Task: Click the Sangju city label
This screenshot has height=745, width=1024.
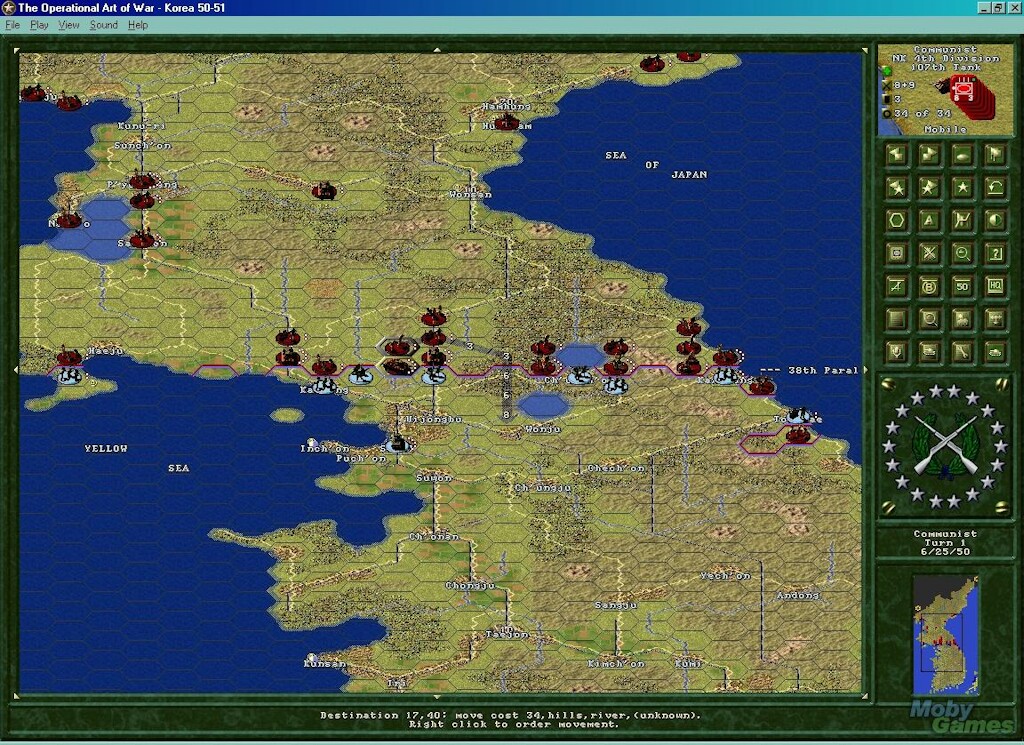Action: [616, 605]
